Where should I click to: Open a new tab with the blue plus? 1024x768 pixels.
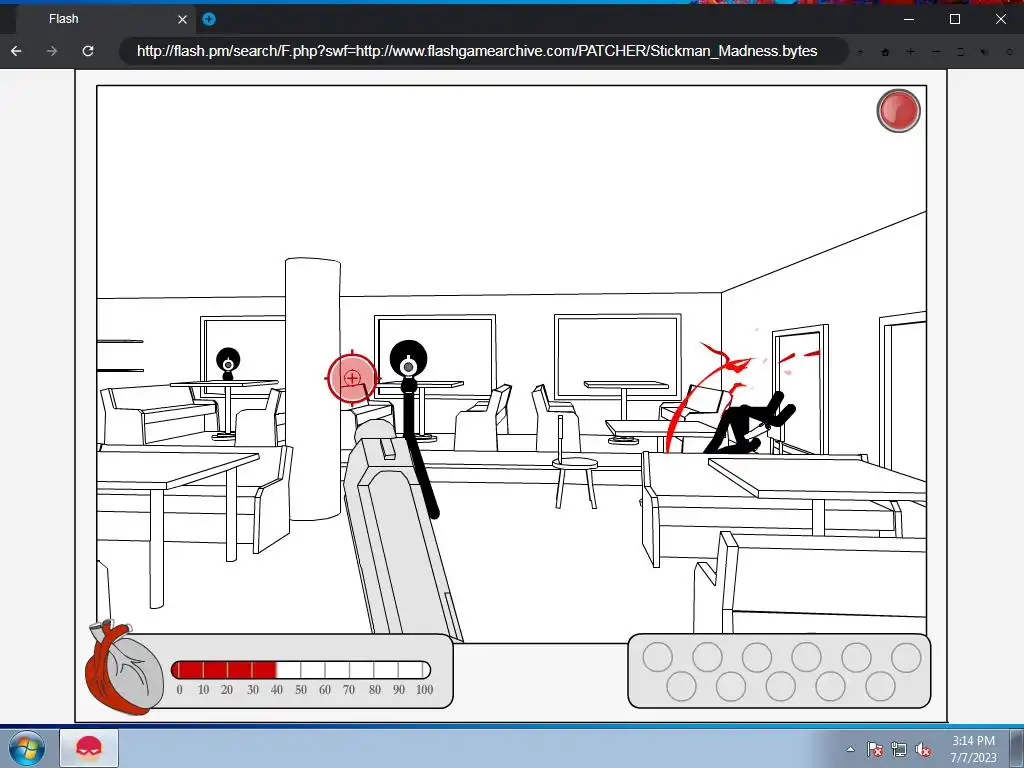[209, 19]
